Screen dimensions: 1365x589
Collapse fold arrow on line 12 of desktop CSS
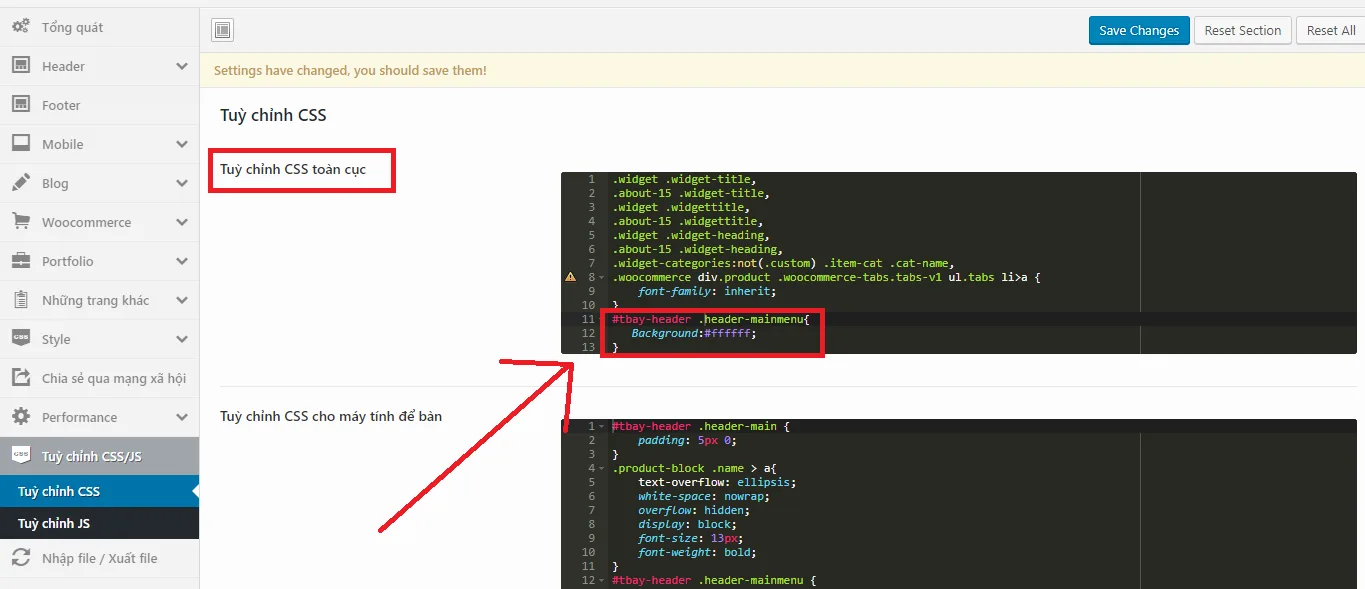click(x=601, y=580)
